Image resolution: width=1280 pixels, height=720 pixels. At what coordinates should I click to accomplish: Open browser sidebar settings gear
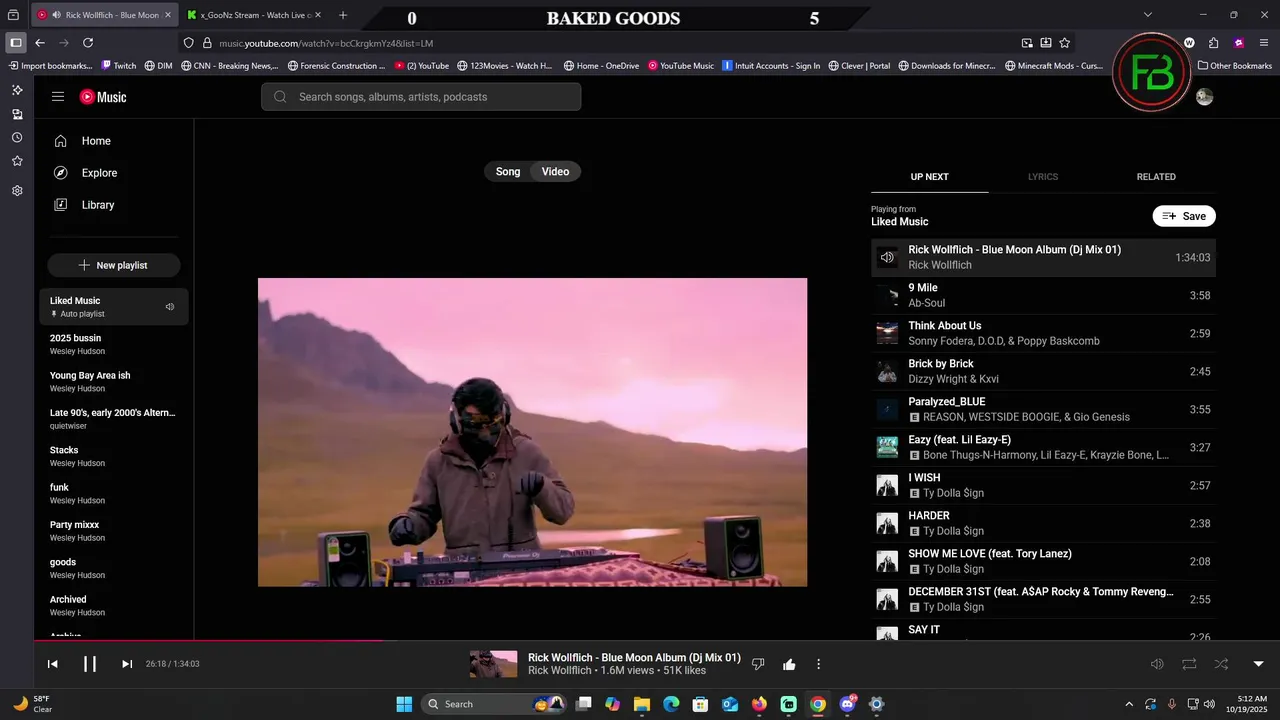[17, 191]
